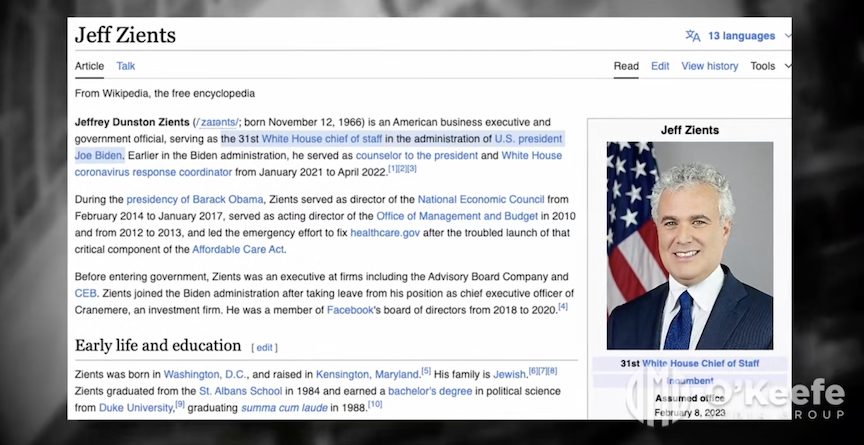Screen dimensions: 864x445
Task: Click the edit link beside Early life and education
Action: pyautogui.click(x=264, y=348)
